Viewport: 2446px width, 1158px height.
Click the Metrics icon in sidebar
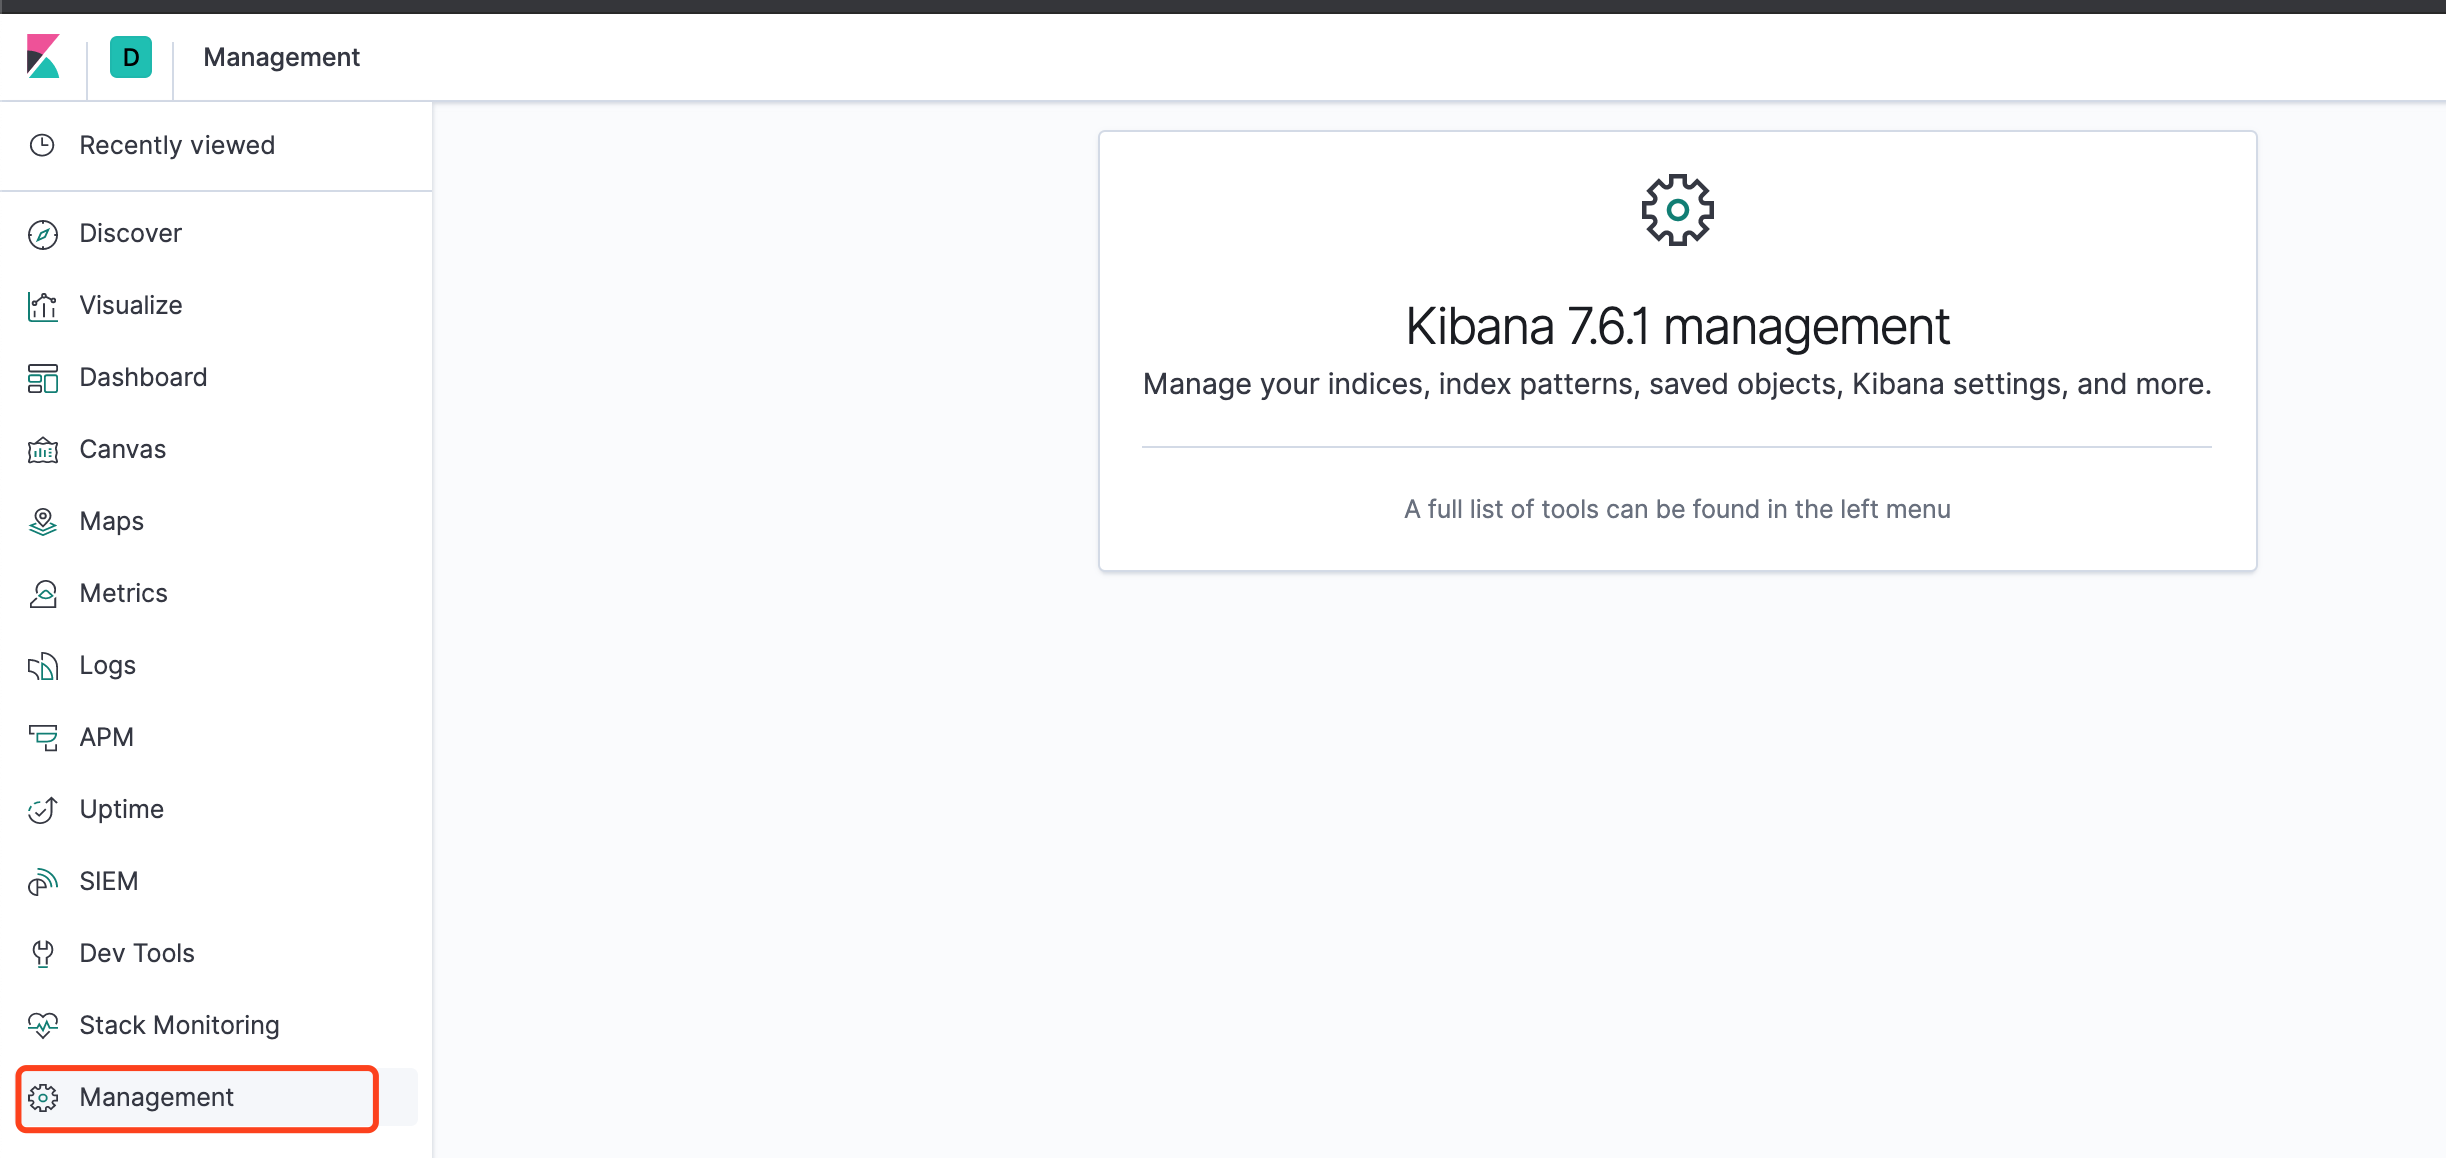[x=43, y=594]
